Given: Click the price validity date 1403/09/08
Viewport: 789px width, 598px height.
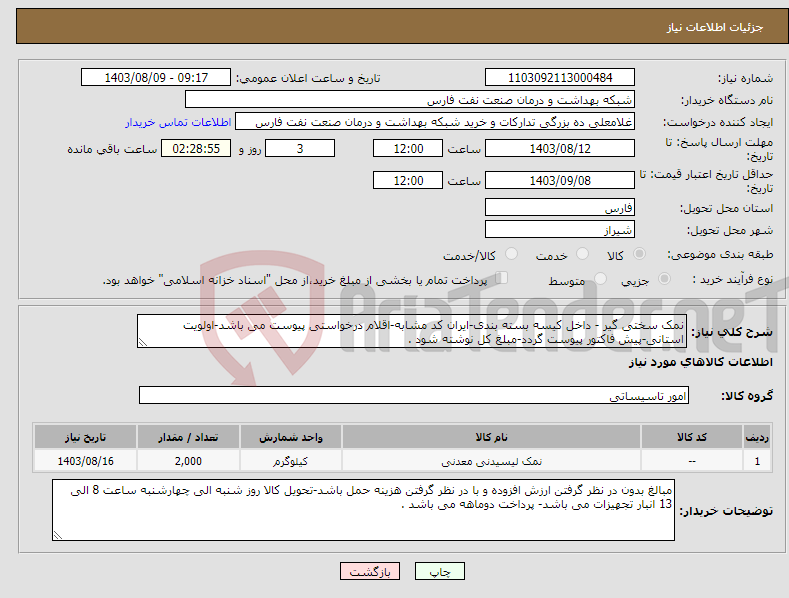Looking at the screenshot, I should (x=560, y=180).
